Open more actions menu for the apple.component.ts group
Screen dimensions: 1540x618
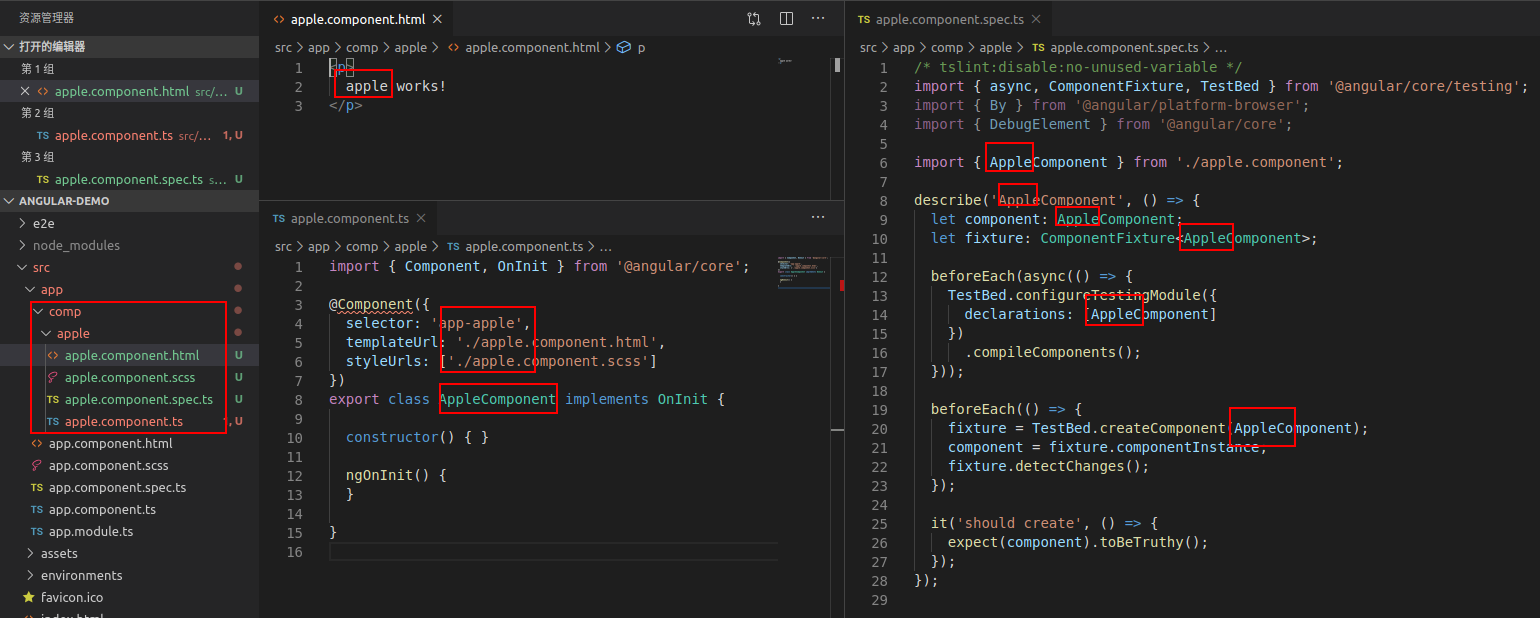818,218
